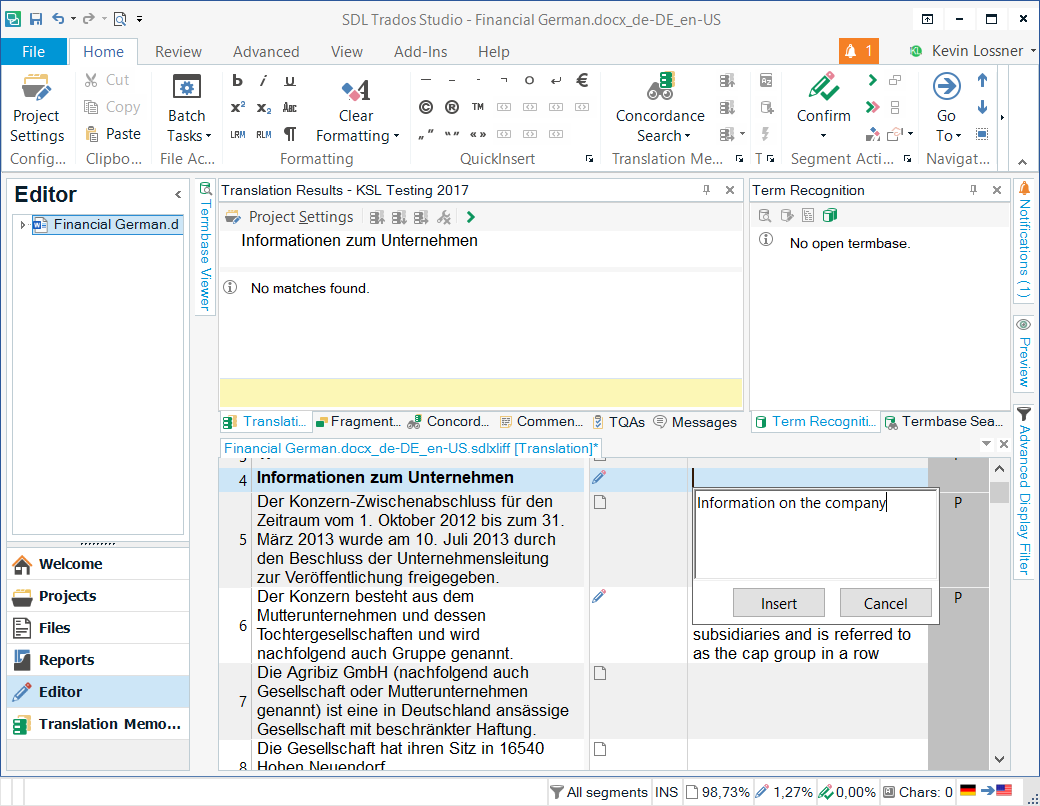1040x806 pixels.
Task: Save the document using the floppy disk icon
Action: tap(36, 19)
